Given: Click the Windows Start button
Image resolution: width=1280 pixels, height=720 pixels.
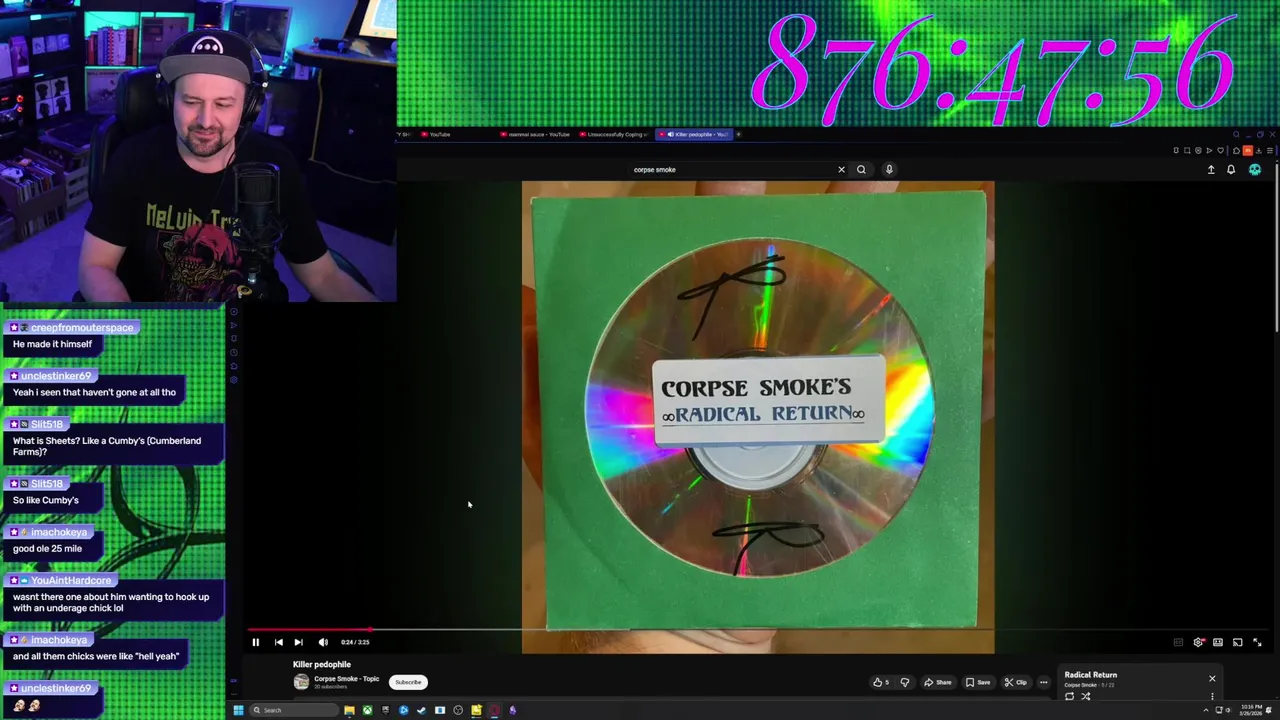Looking at the screenshot, I should coord(238,710).
